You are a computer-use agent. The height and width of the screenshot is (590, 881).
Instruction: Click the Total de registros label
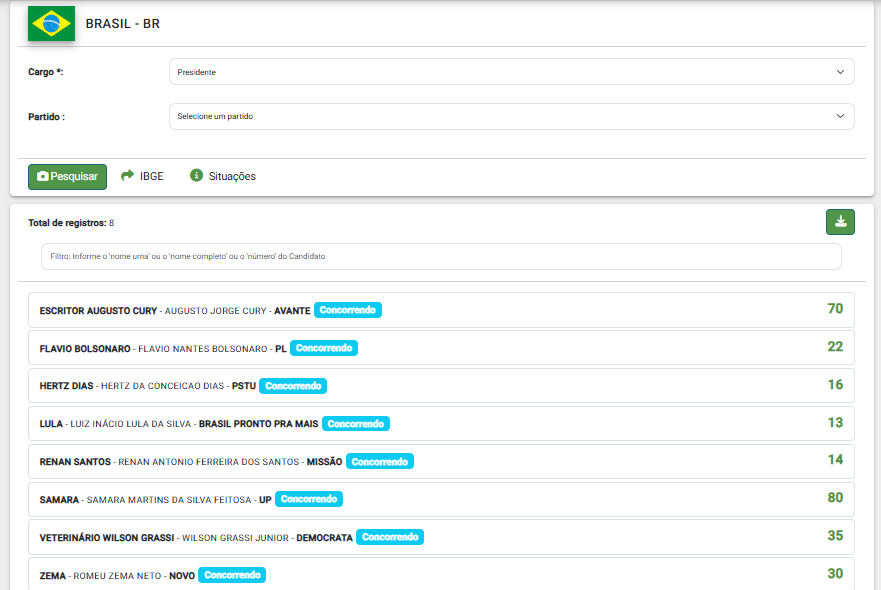(67, 223)
